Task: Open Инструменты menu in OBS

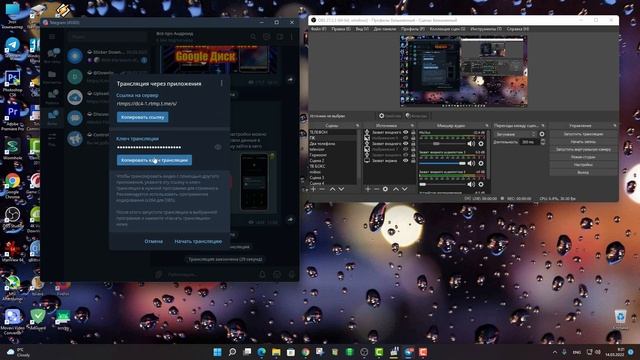Action: click(486, 29)
